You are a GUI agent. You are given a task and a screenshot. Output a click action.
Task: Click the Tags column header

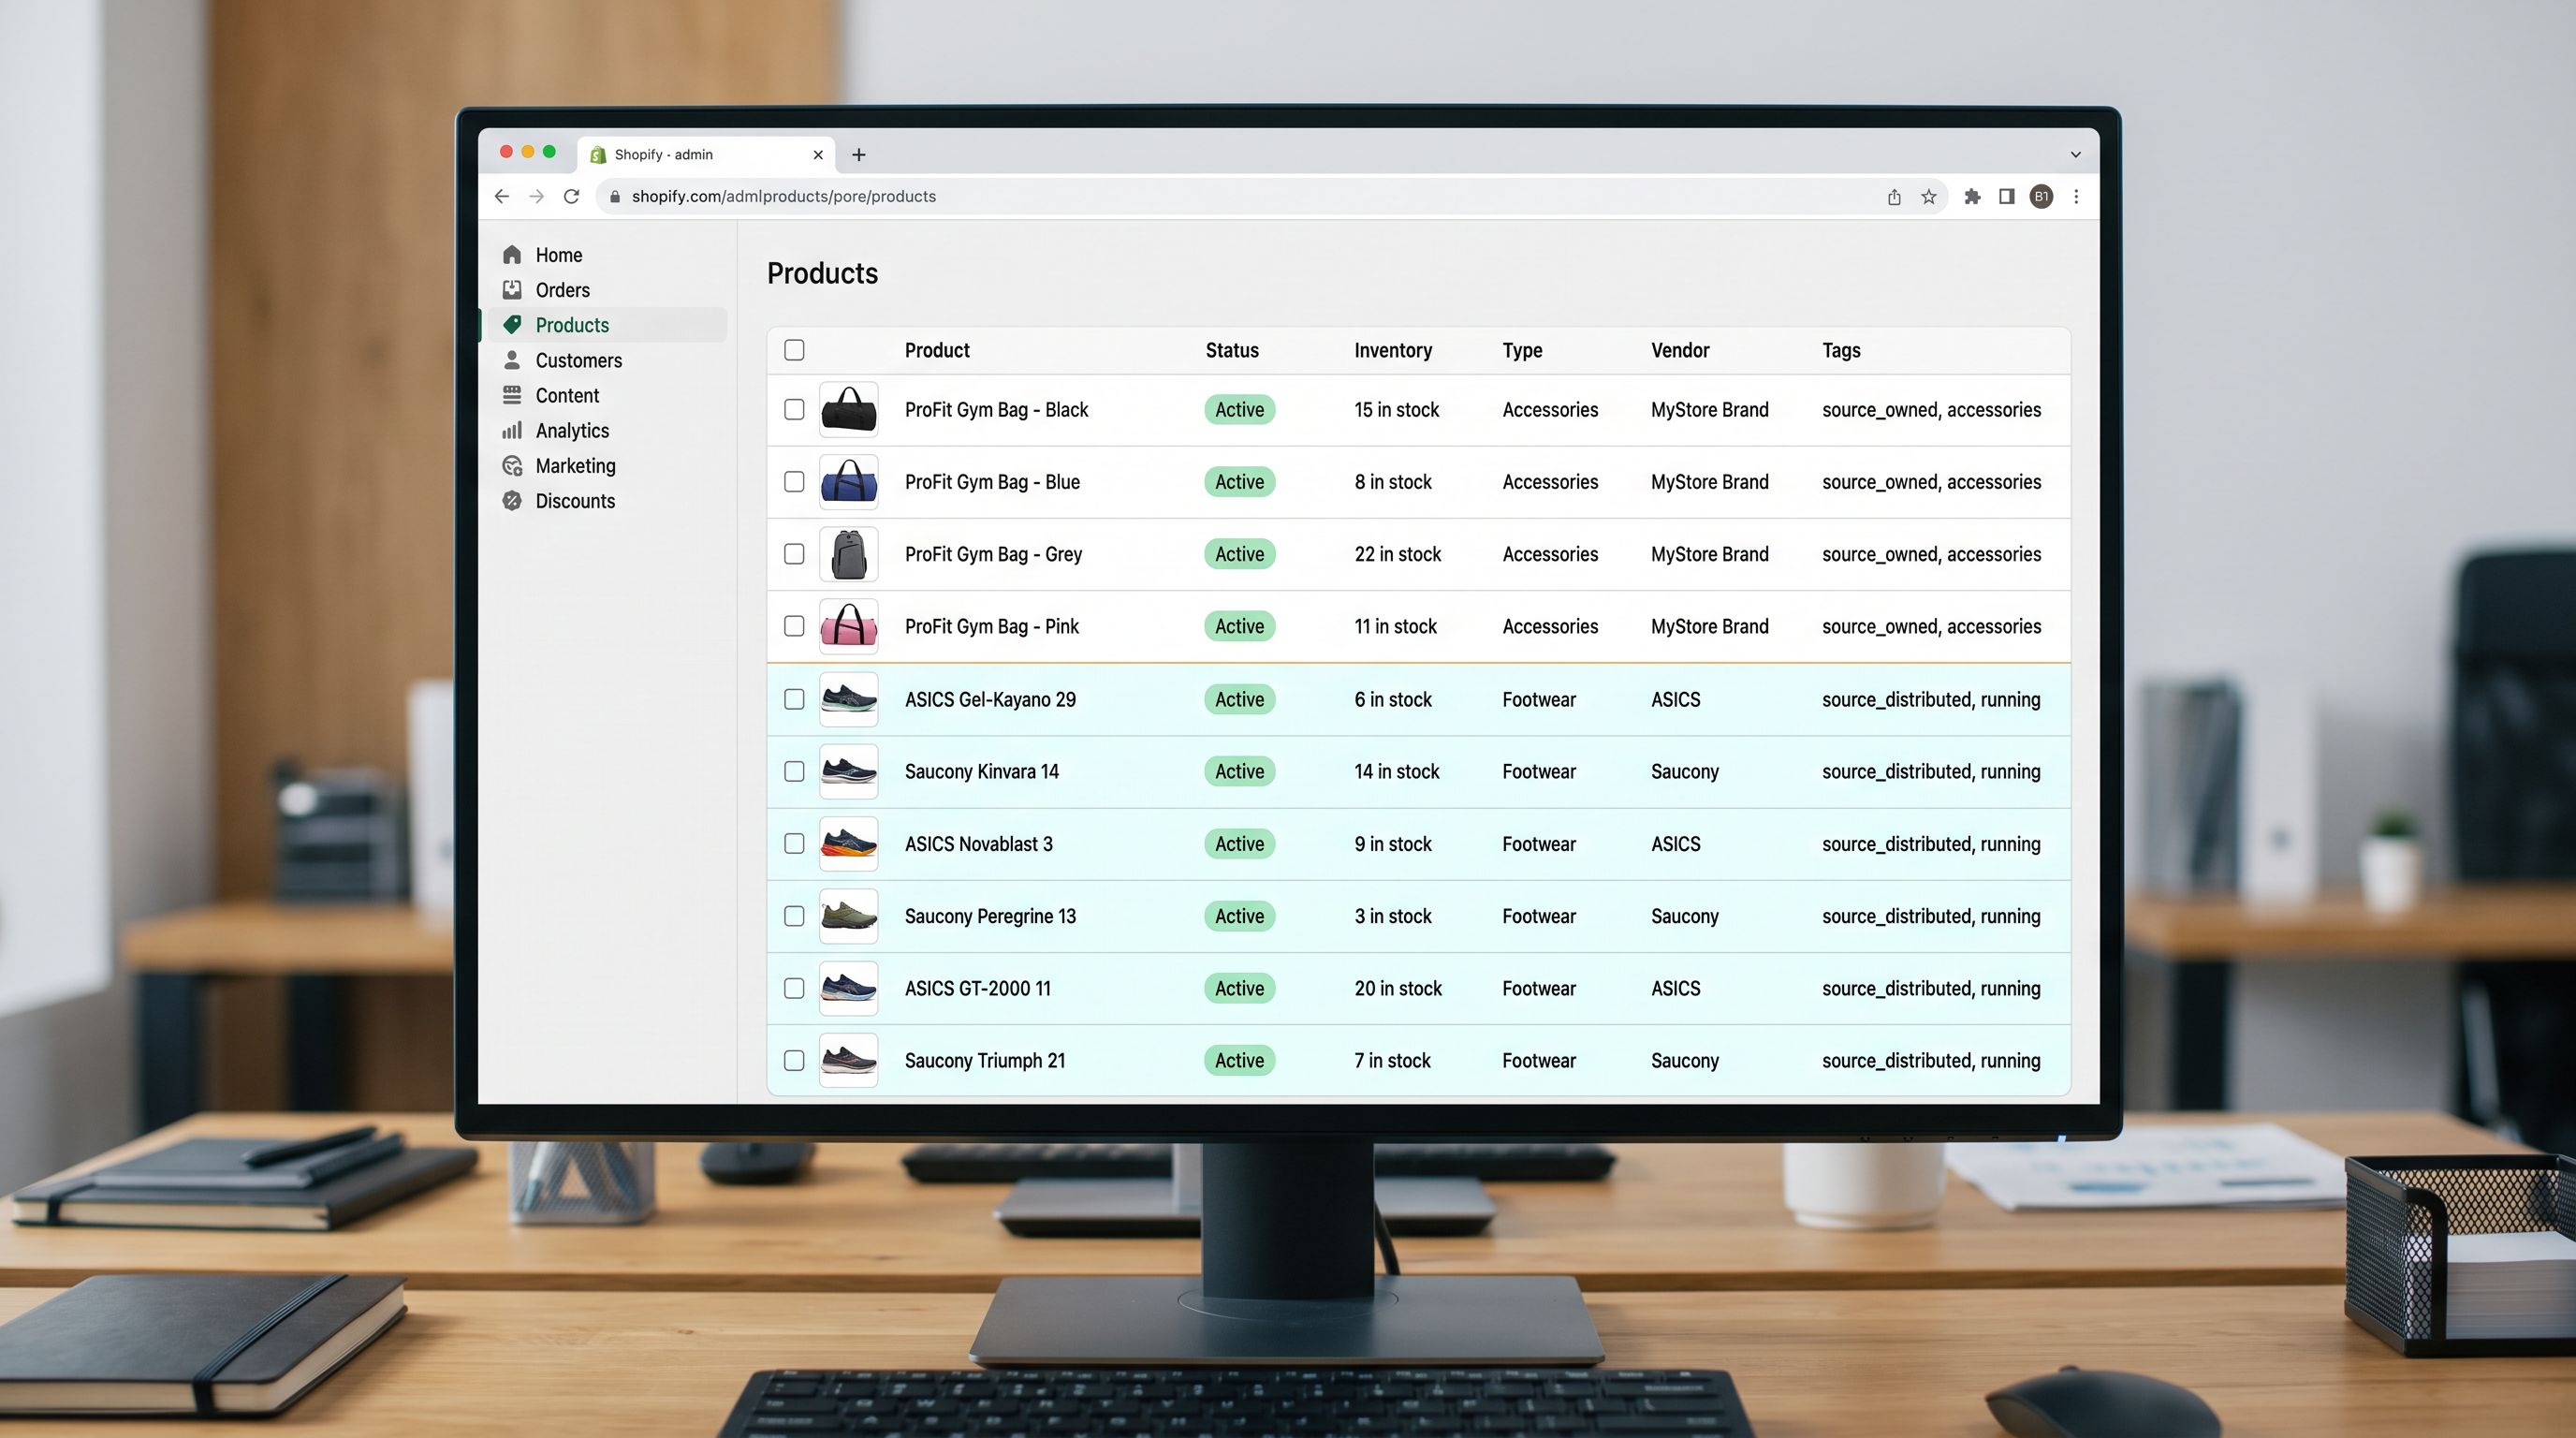(1841, 351)
